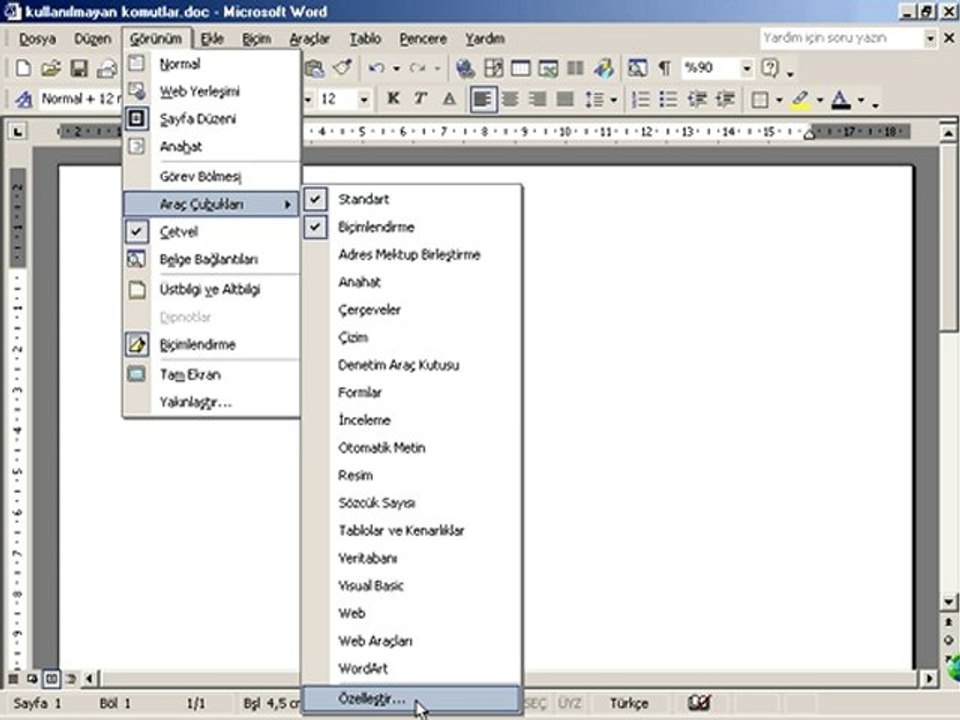The image size is (960, 720).
Task: Click the Document Map icon
Action: point(637,68)
